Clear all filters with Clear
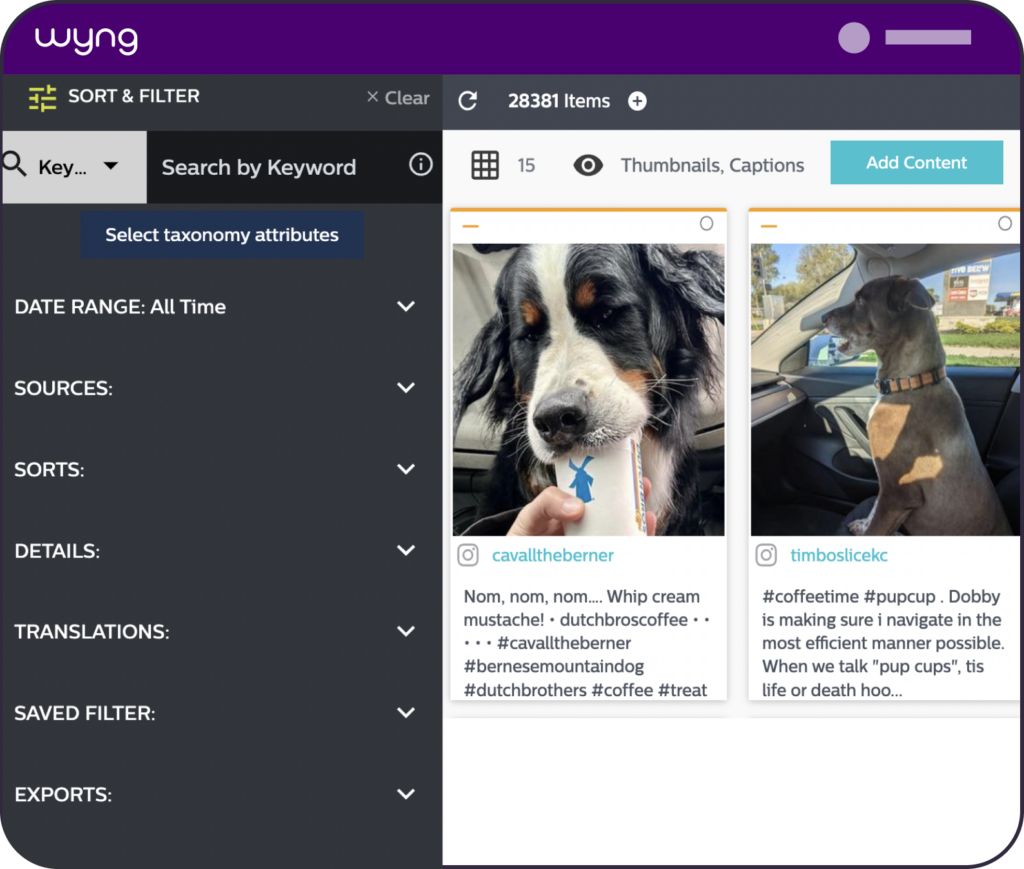This screenshot has height=869, width=1024. coord(398,98)
